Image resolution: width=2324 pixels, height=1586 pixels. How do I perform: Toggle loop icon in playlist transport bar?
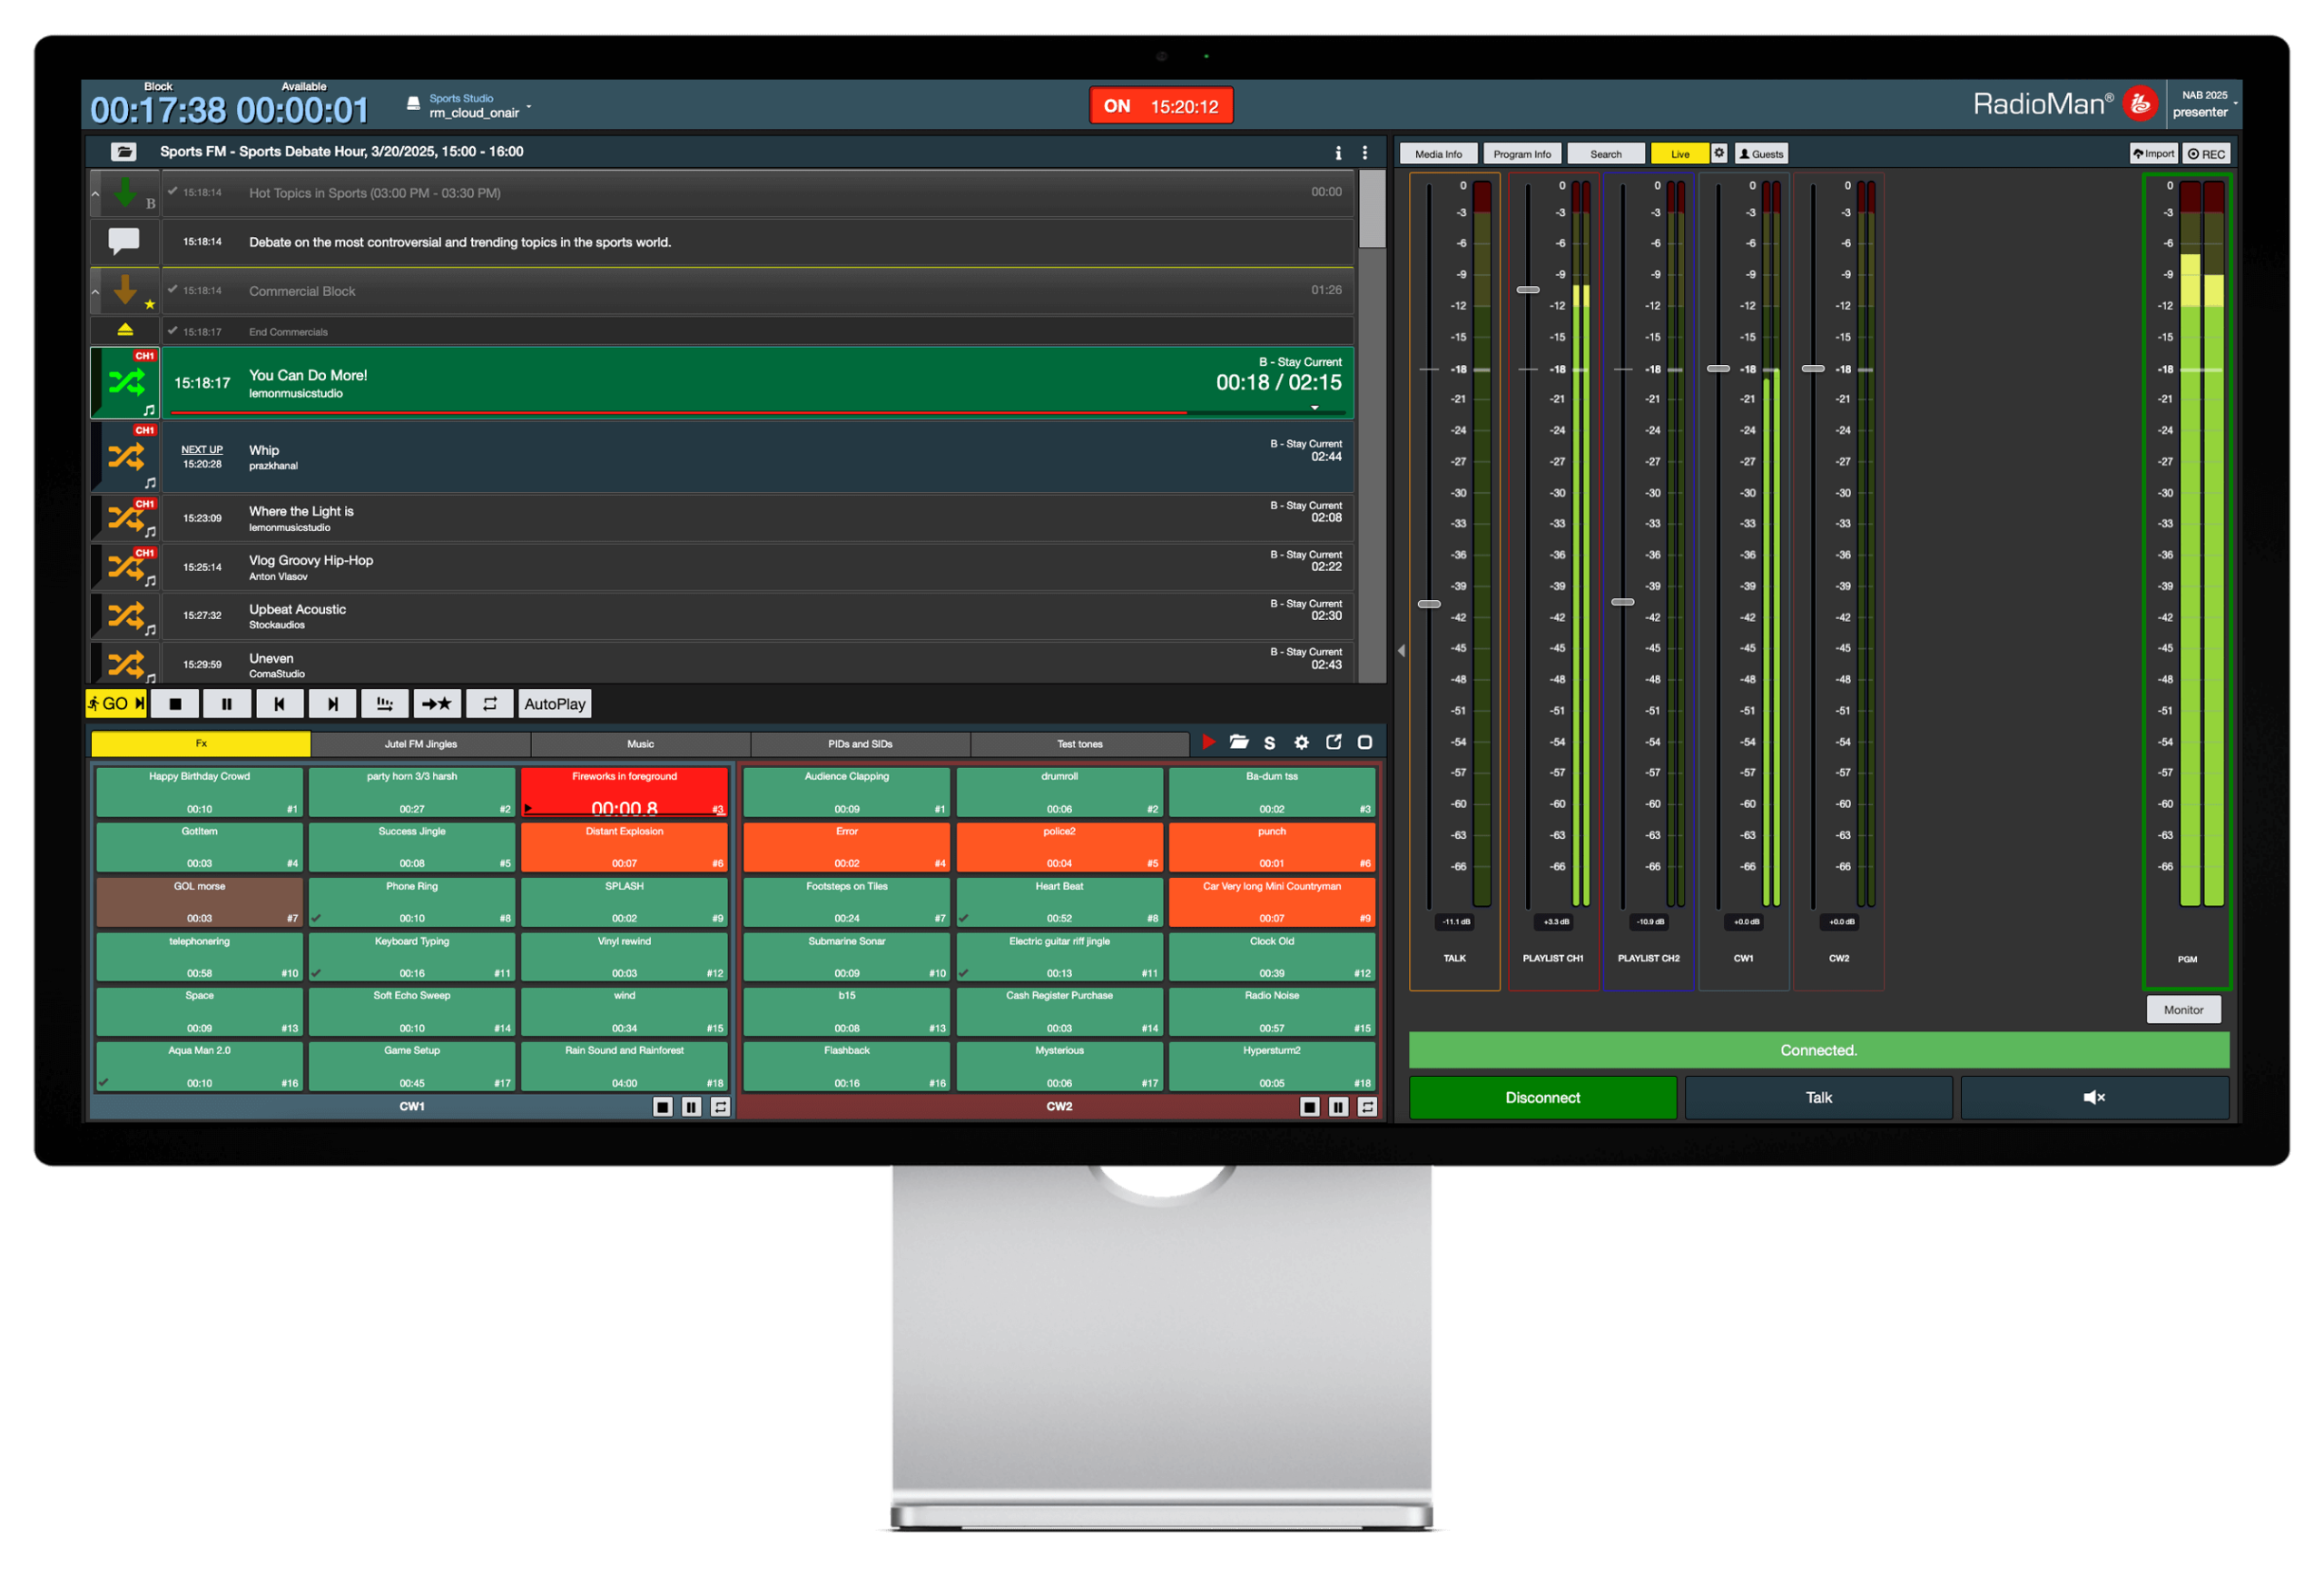coord(490,704)
